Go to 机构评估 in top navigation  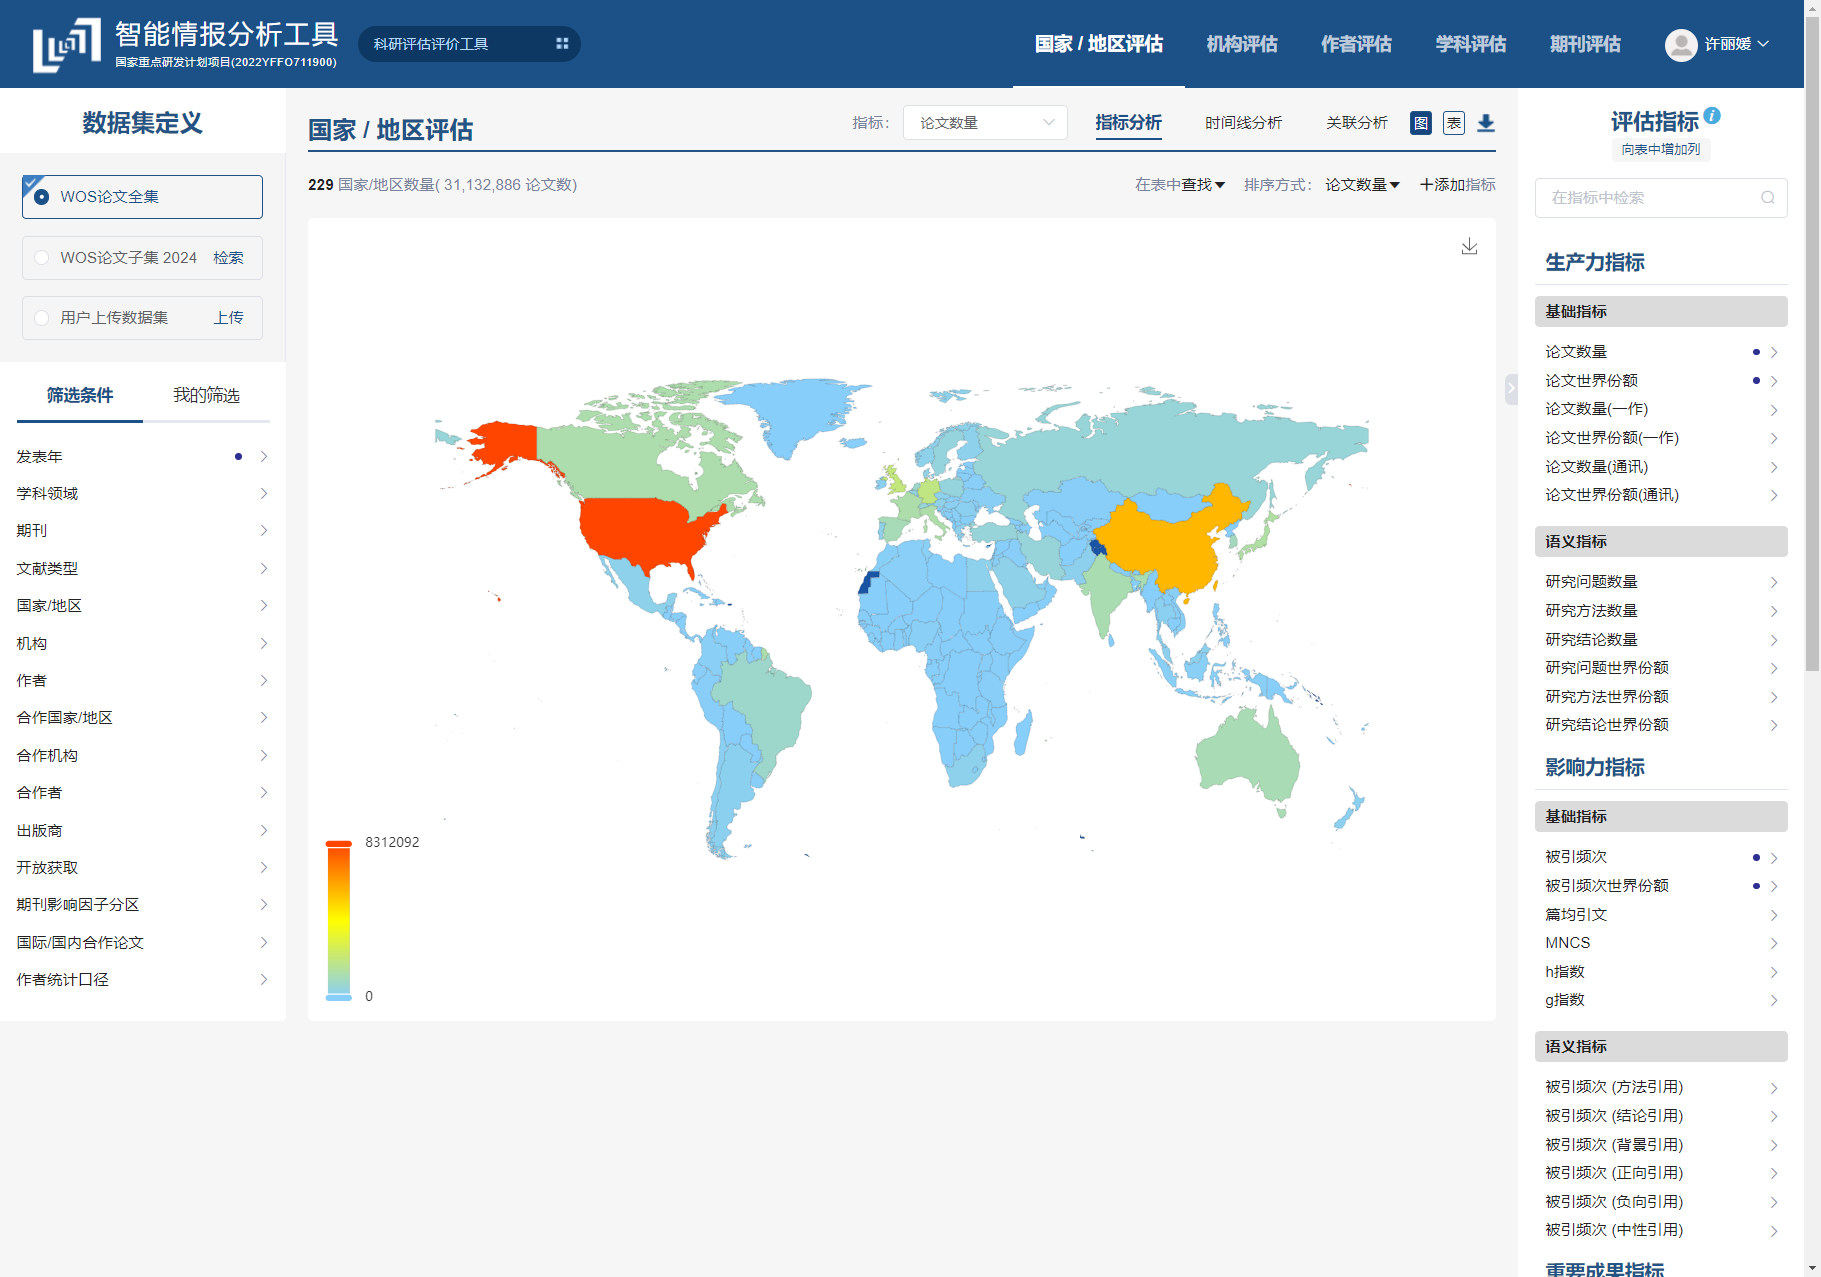click(1242, 44)
